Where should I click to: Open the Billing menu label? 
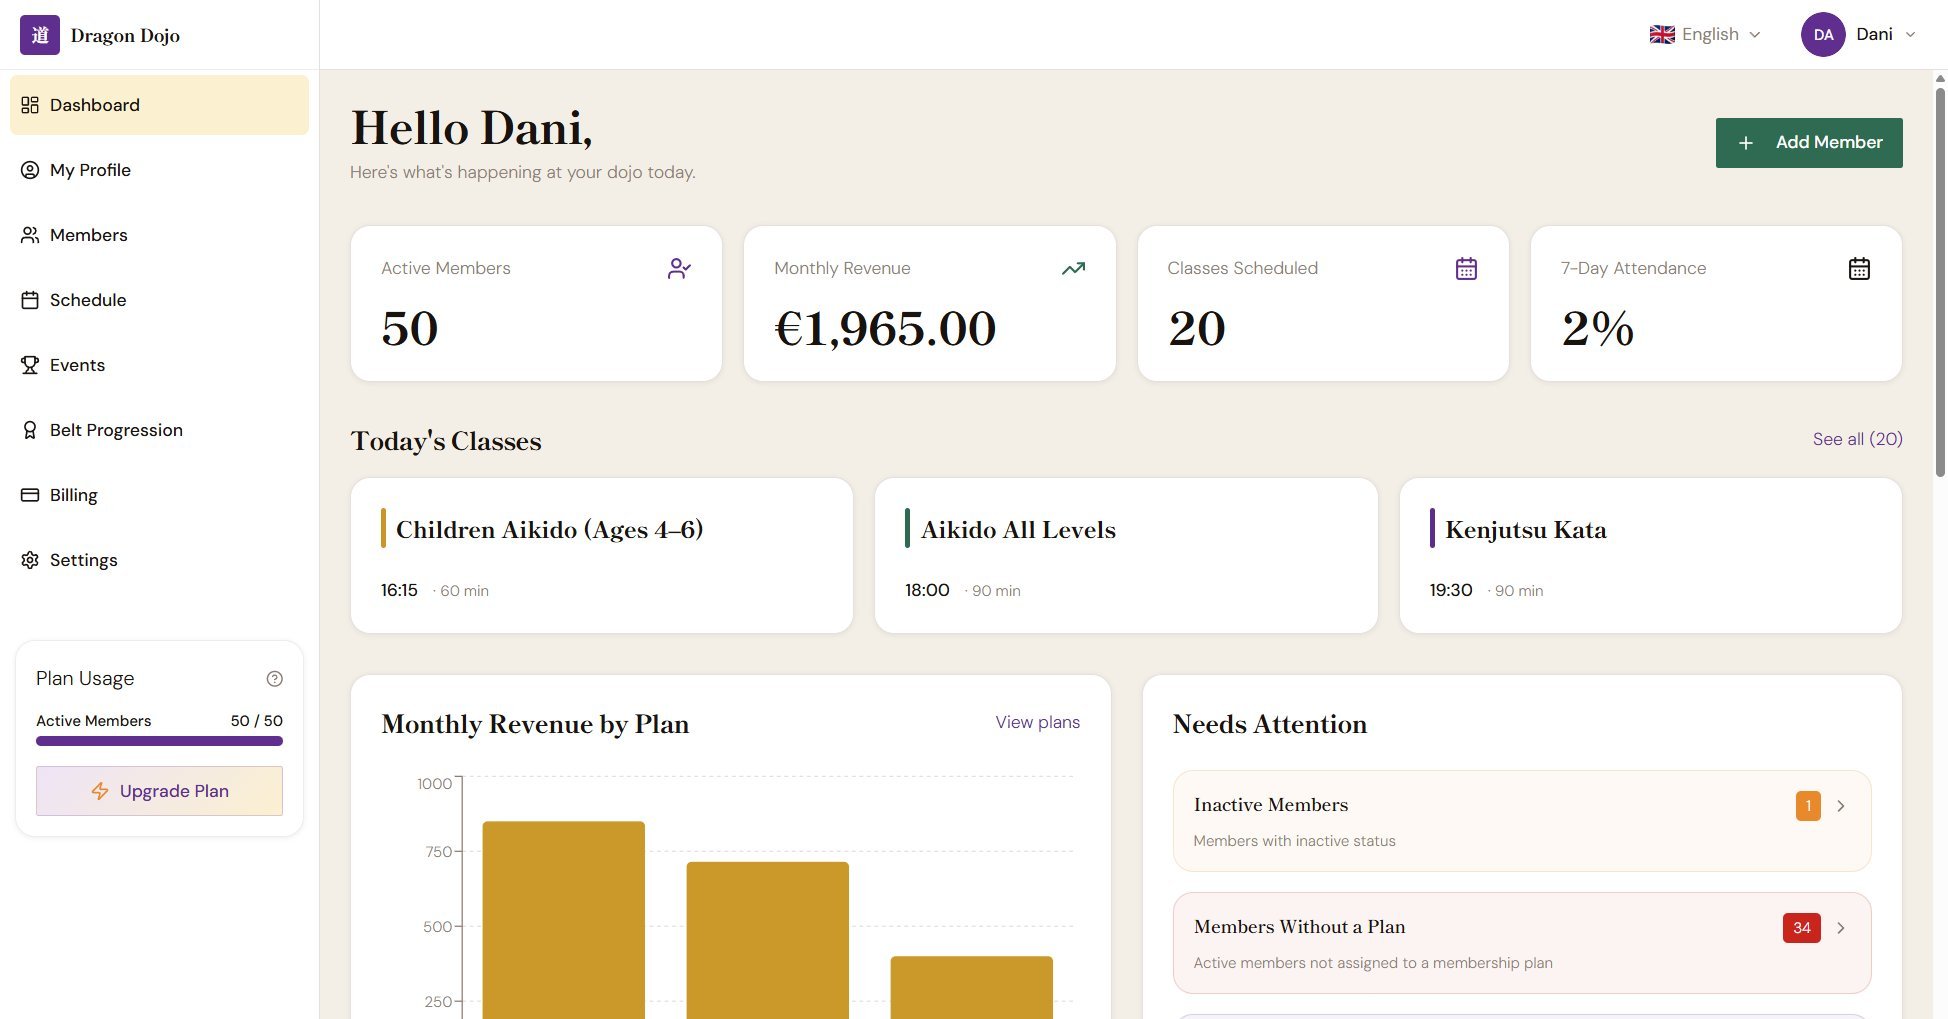click(74, 495)
